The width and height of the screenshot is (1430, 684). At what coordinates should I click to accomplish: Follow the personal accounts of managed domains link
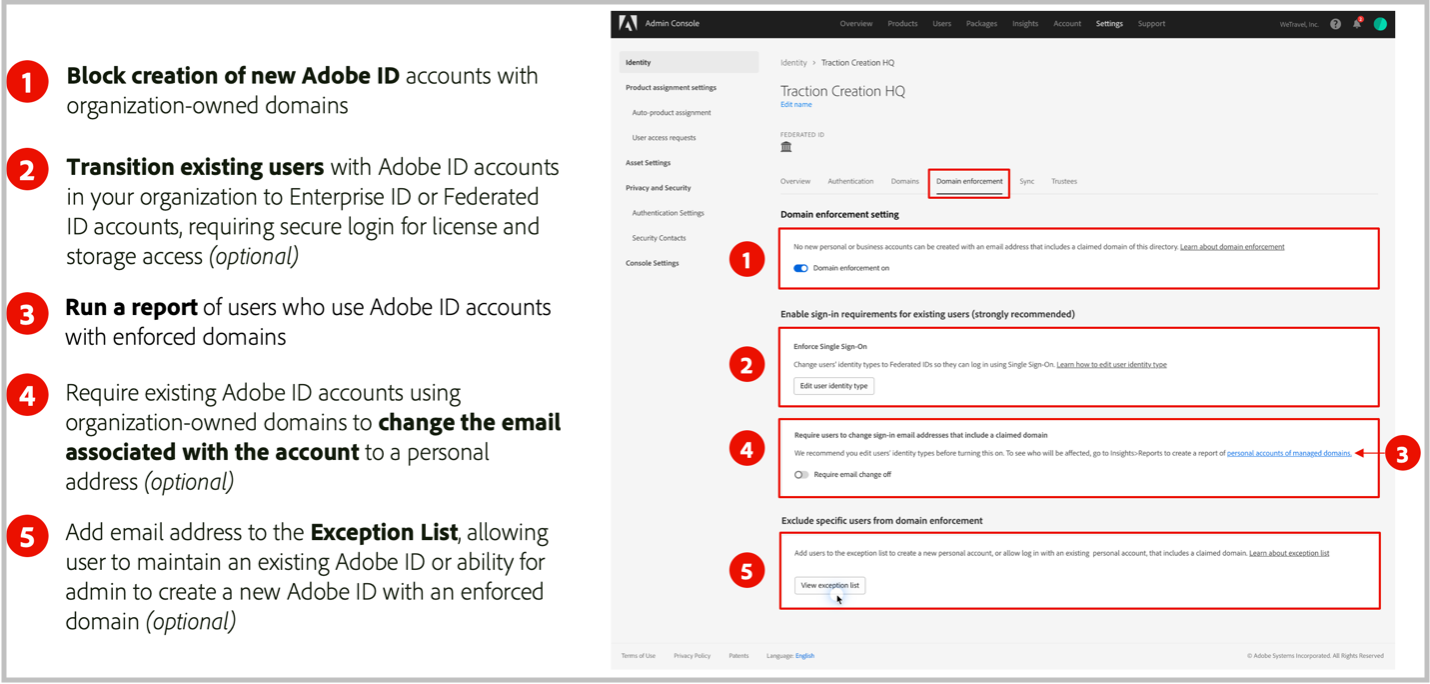1288,453
